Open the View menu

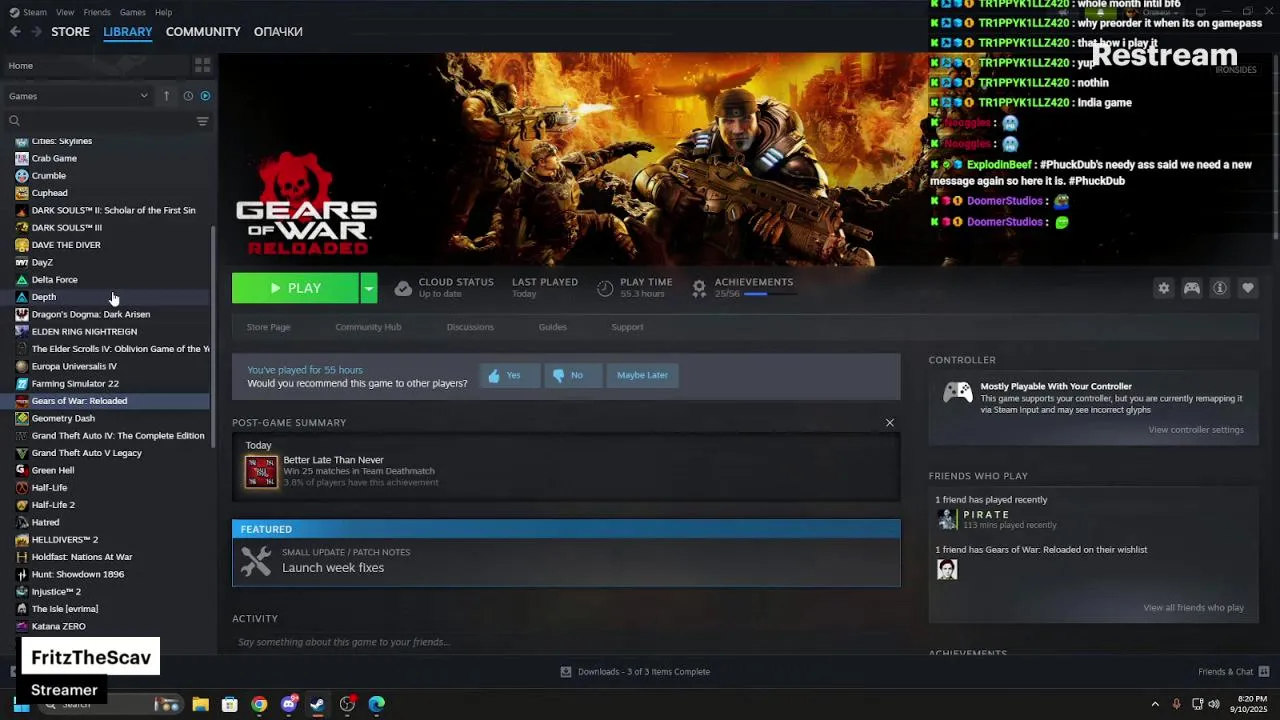click(x=65, y=12)
